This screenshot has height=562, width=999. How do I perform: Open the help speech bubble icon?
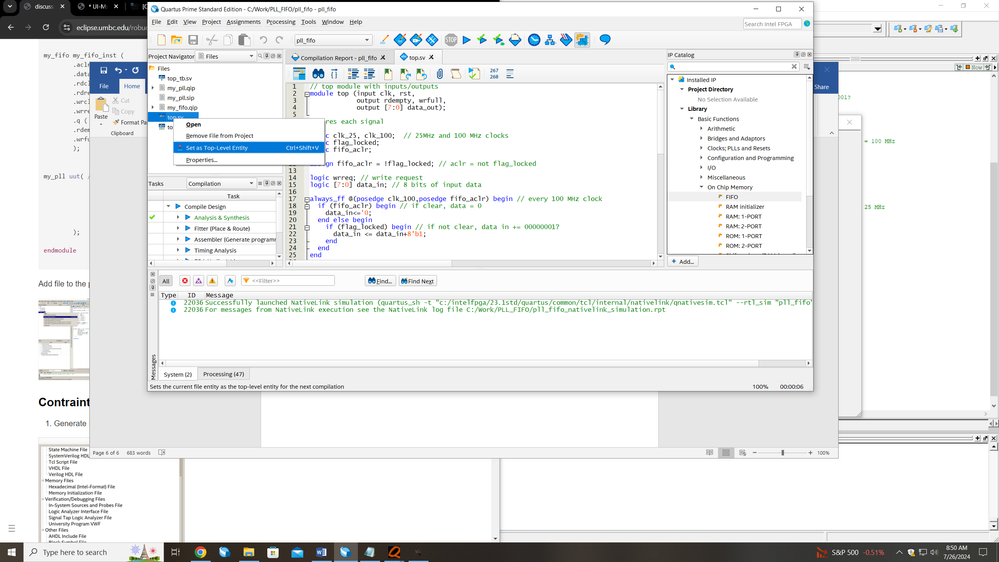pos(604,40)
